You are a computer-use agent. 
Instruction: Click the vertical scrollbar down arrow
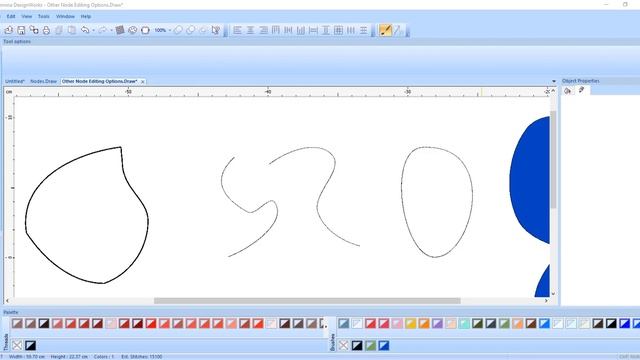point(553,293)
